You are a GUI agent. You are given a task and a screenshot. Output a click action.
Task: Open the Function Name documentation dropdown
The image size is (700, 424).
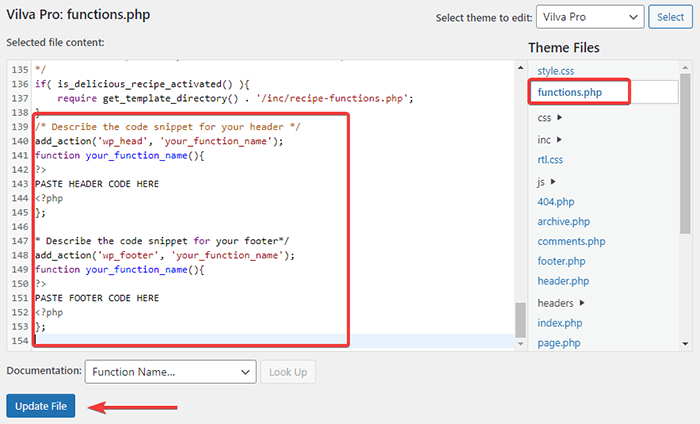pyautogui.click(x=170, y=372)
